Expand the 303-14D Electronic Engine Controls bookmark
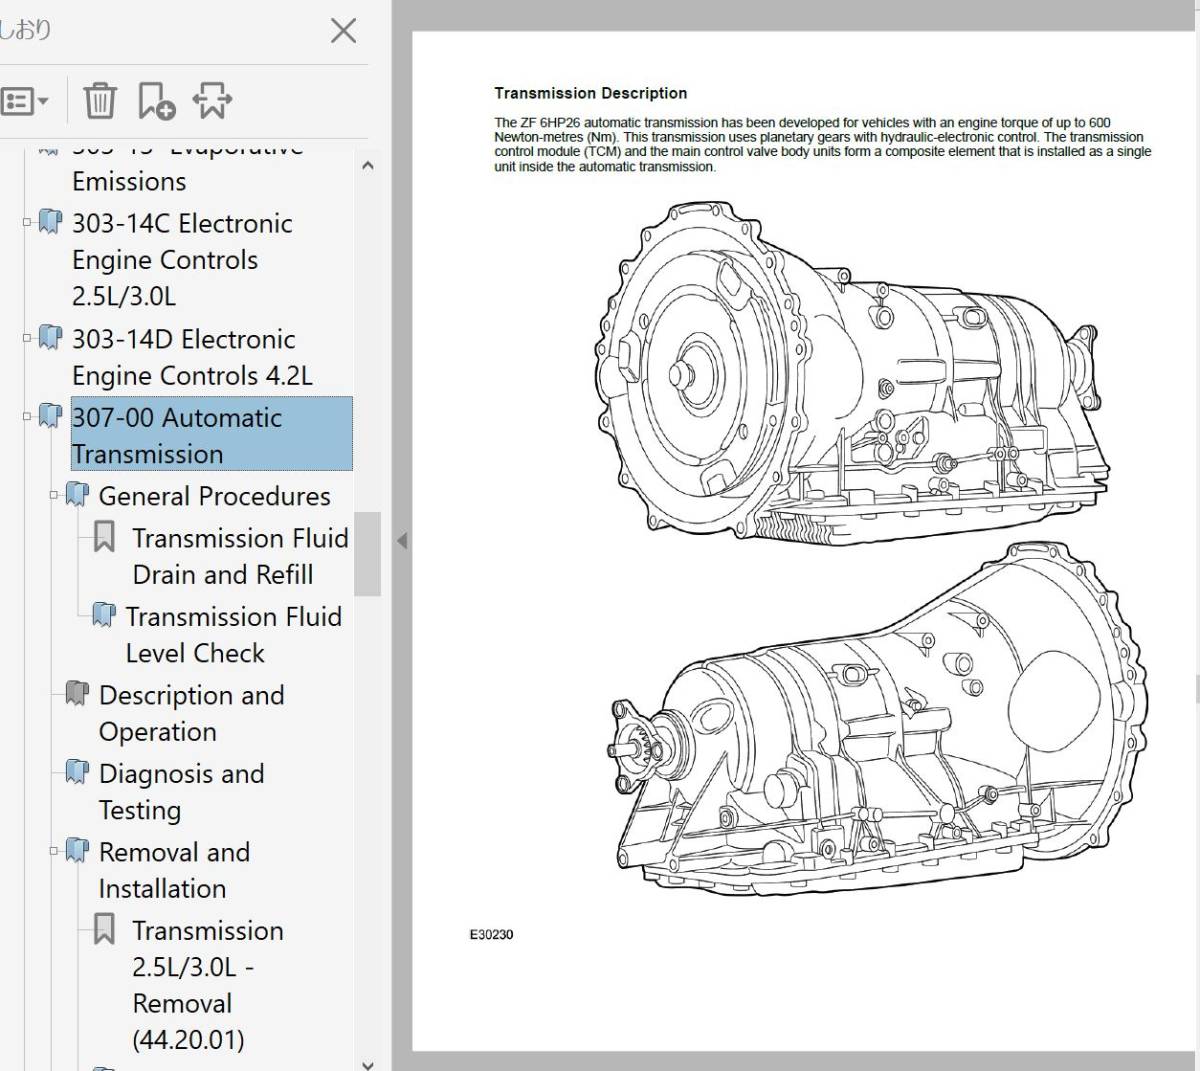The image size is (1200, 1071). [x=27, y=338]
